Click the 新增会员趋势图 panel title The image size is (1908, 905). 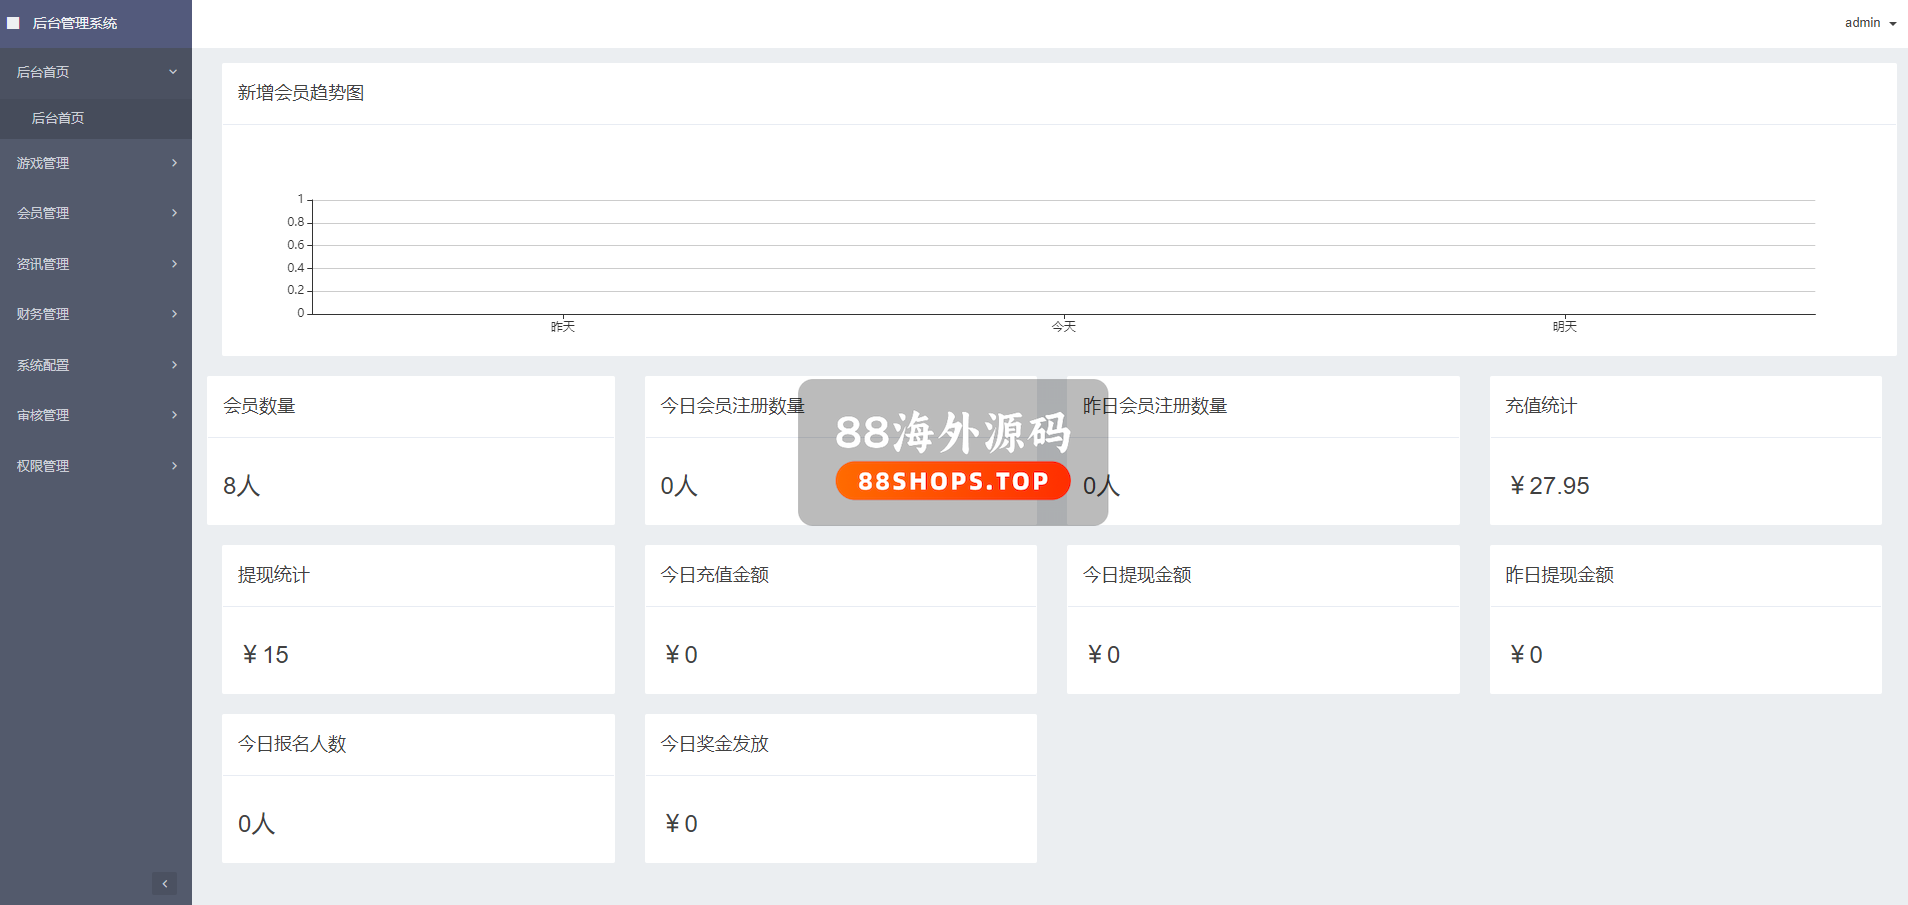coord(301,93)
